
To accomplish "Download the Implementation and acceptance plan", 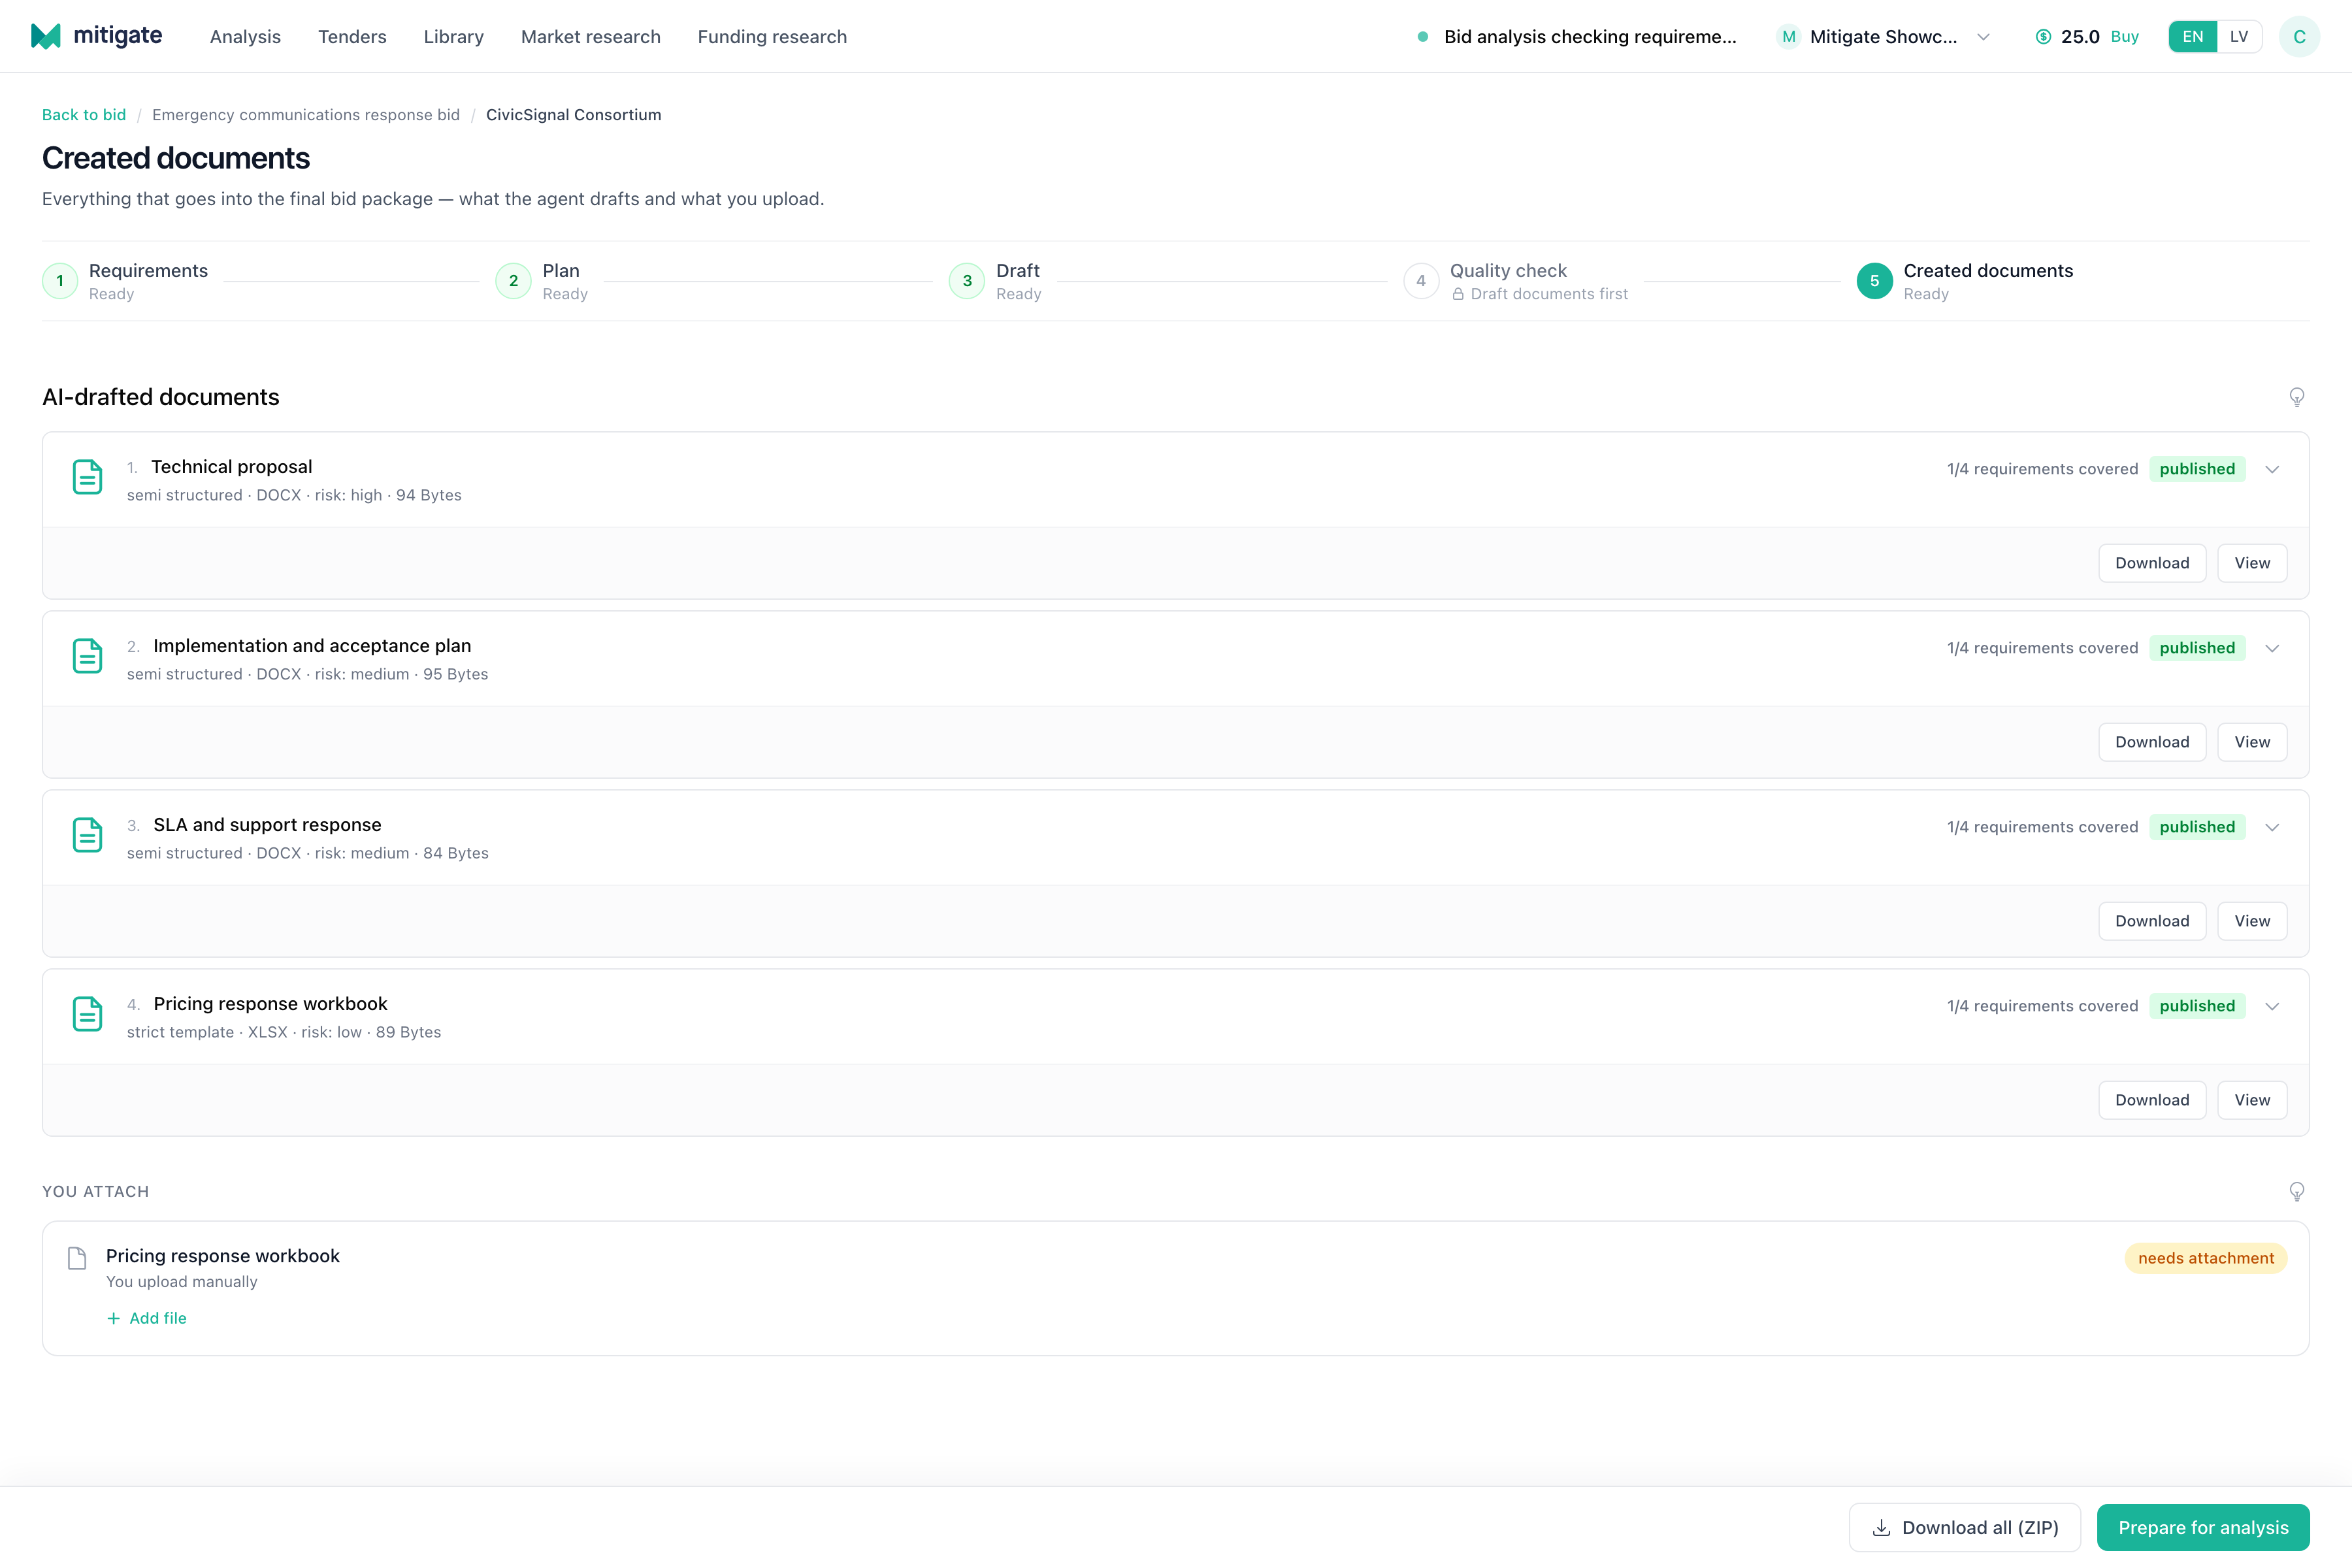I will coord(2152,742).
